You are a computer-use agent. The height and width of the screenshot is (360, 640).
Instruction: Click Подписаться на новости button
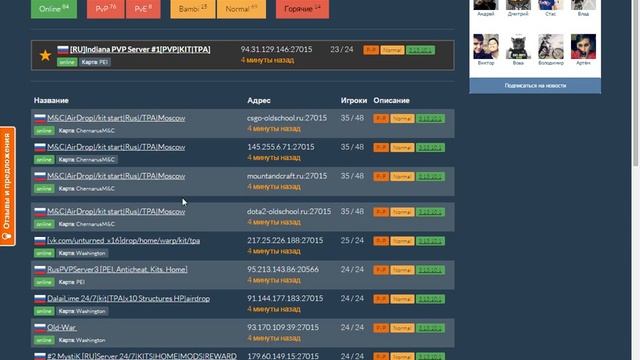[535, 86]
